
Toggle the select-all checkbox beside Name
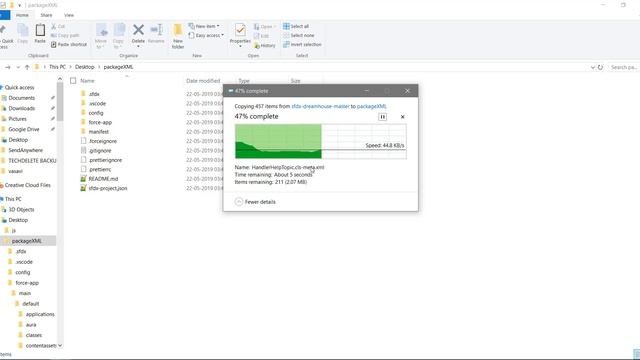(73, 81)
